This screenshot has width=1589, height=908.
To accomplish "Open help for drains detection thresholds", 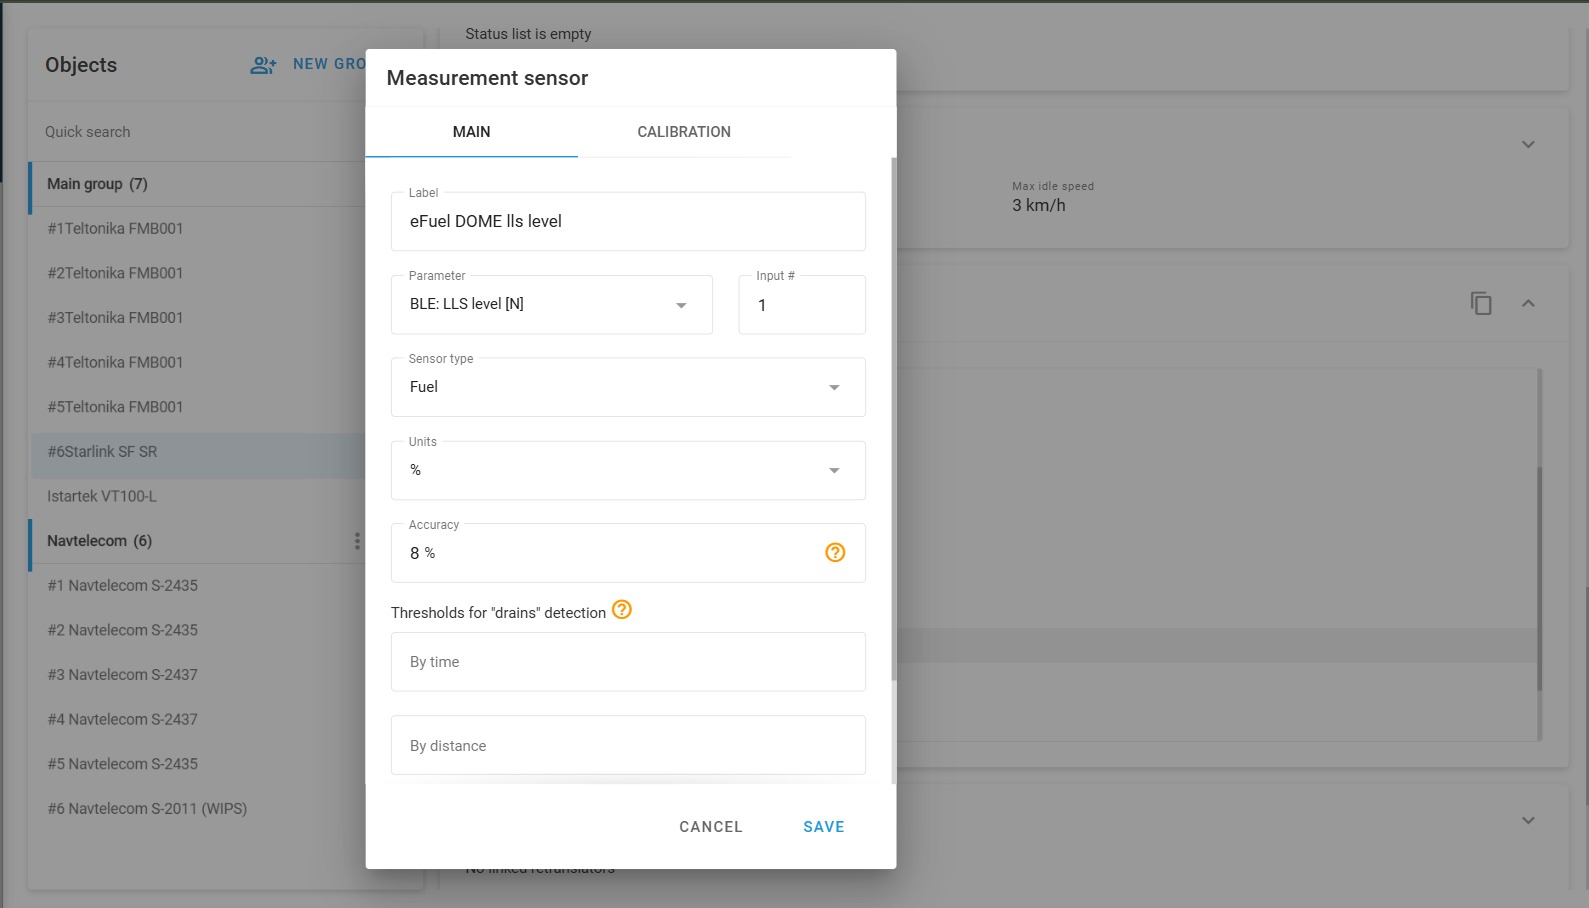I will point(622,610).
